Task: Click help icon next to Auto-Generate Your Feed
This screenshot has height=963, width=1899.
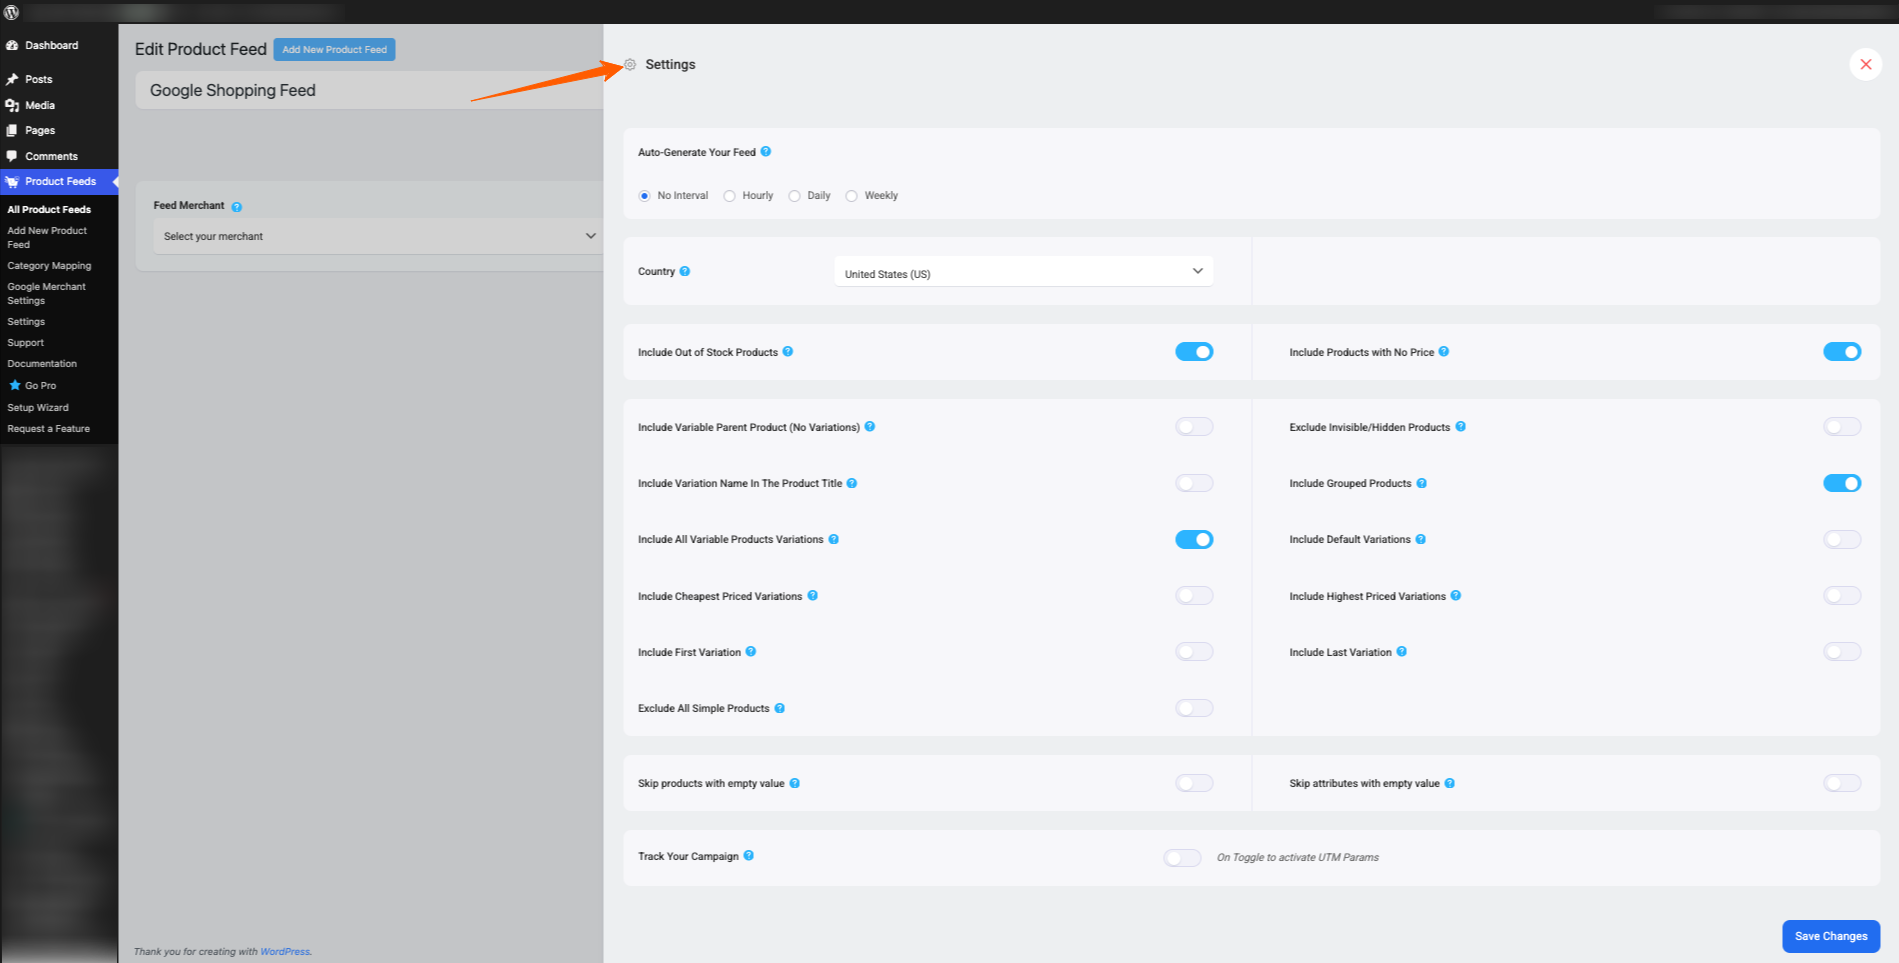Action: pos(766,152)
